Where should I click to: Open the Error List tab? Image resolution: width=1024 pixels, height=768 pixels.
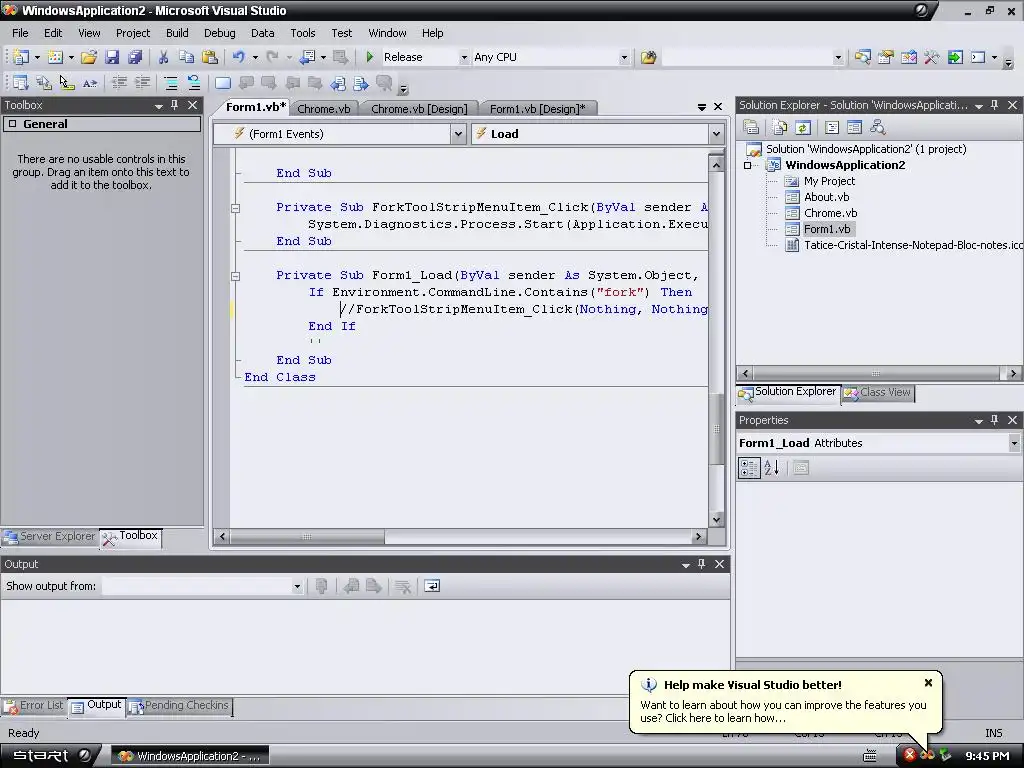(x=34, y=705)
